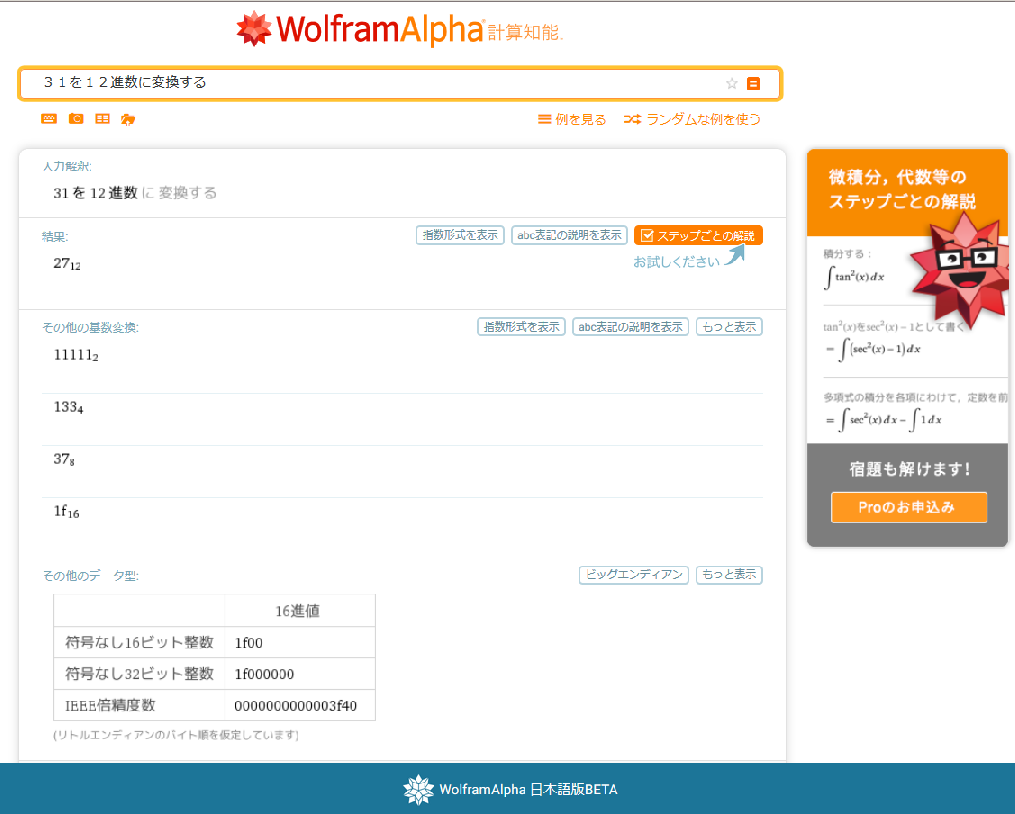
Task: Switch to ビッグエンディアン byte order
Action: [633, 575]
